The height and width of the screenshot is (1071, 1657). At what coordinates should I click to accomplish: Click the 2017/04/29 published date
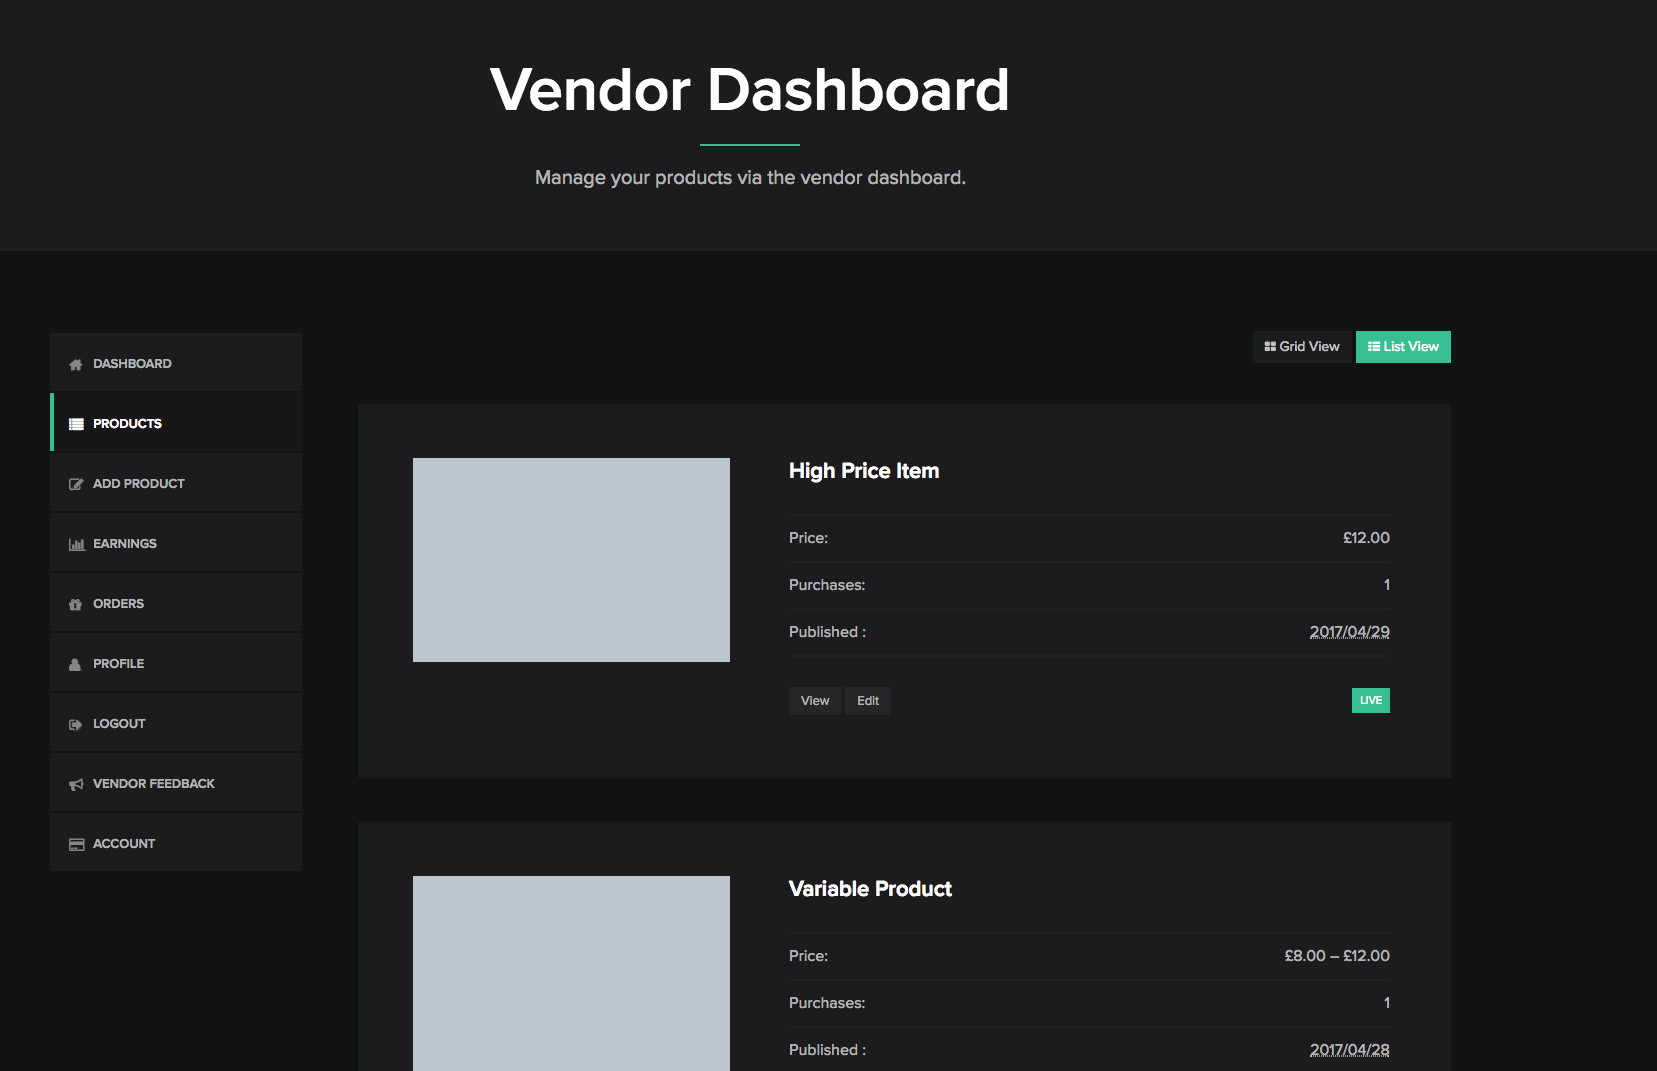click(x=1349, y=632)
